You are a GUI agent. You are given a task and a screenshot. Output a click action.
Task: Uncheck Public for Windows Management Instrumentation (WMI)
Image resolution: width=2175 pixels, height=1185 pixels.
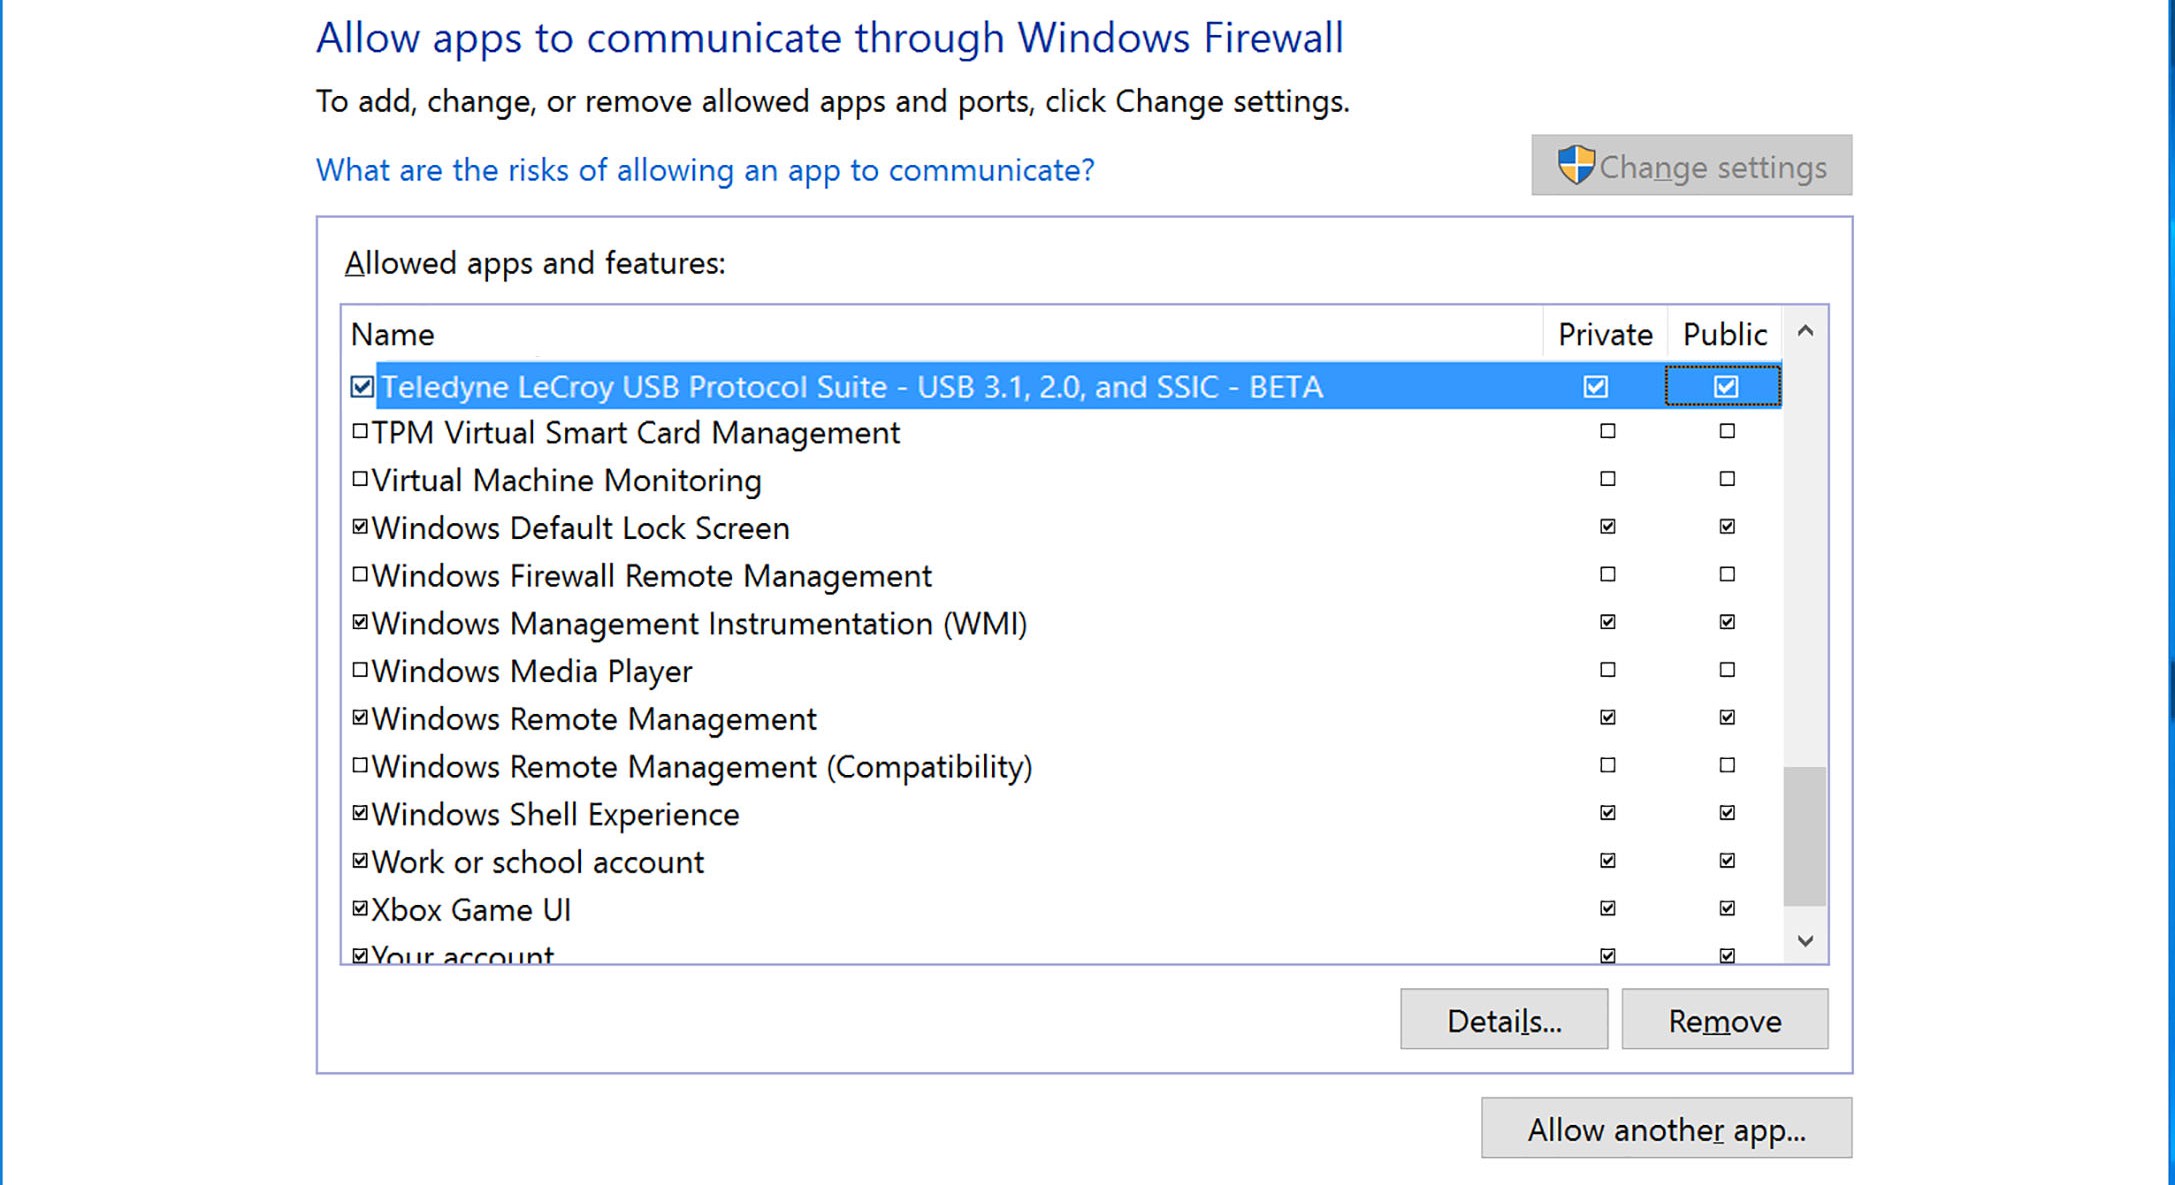[1727, 622]
